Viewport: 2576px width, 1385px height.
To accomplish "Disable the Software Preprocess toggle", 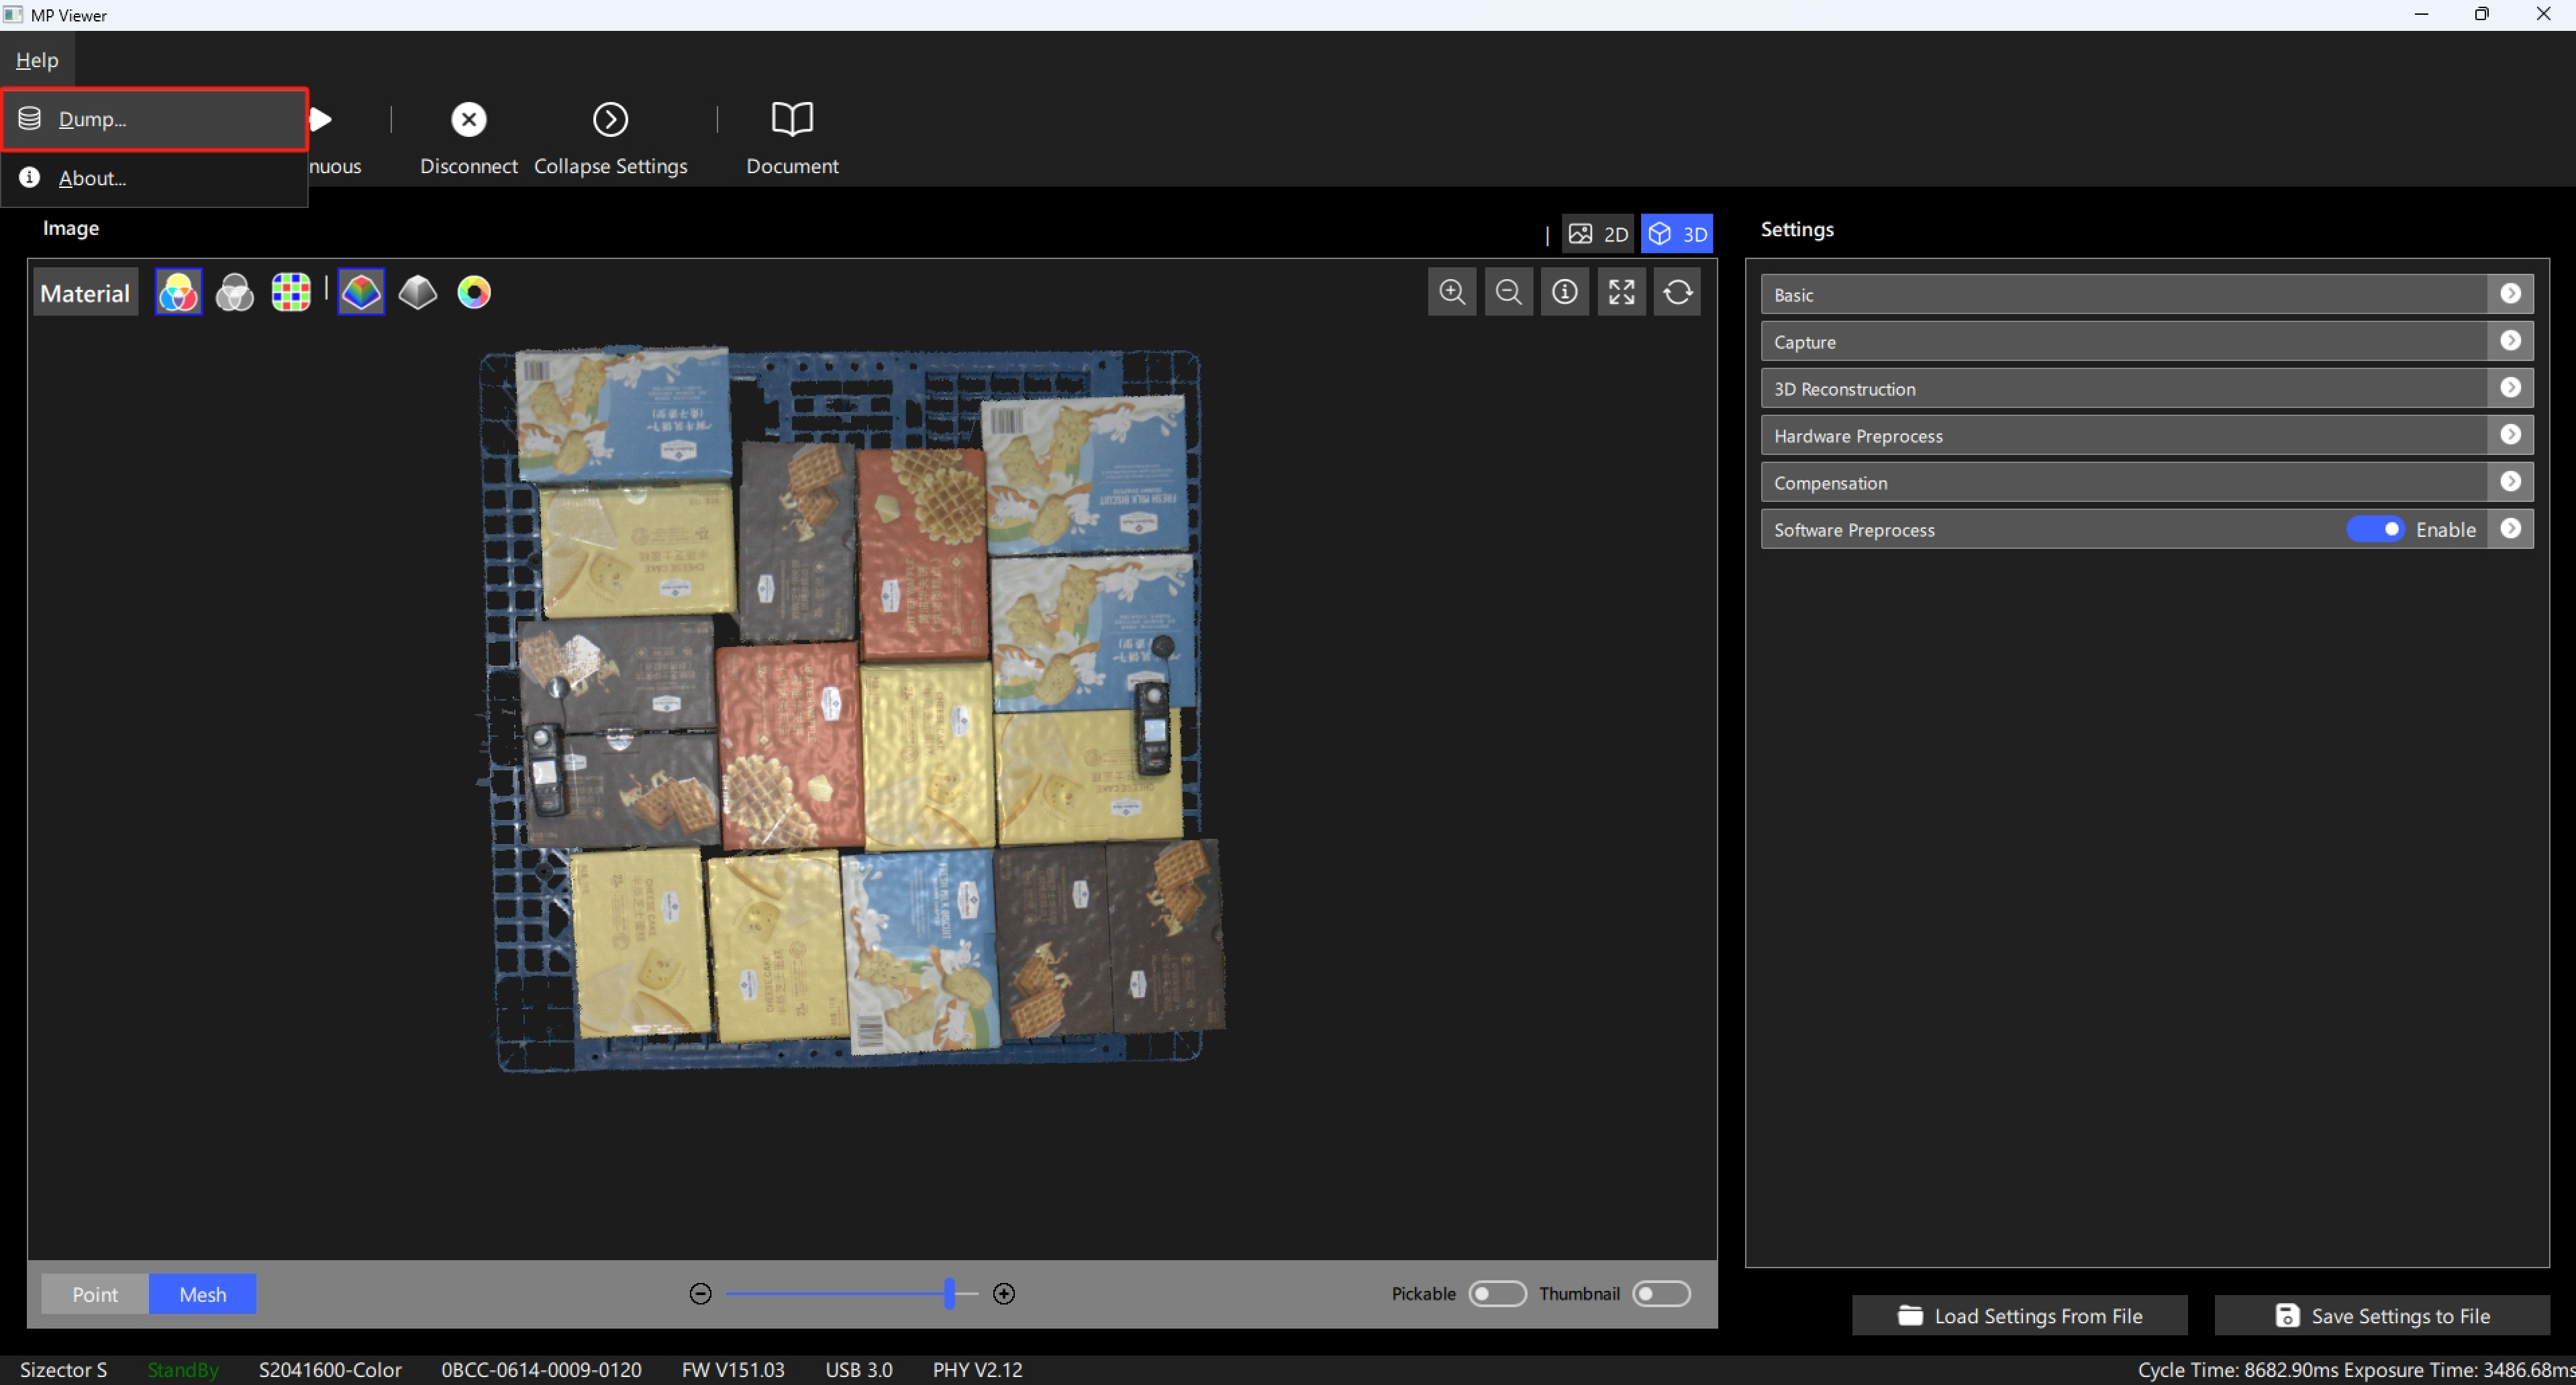I will pos(2375,529).
